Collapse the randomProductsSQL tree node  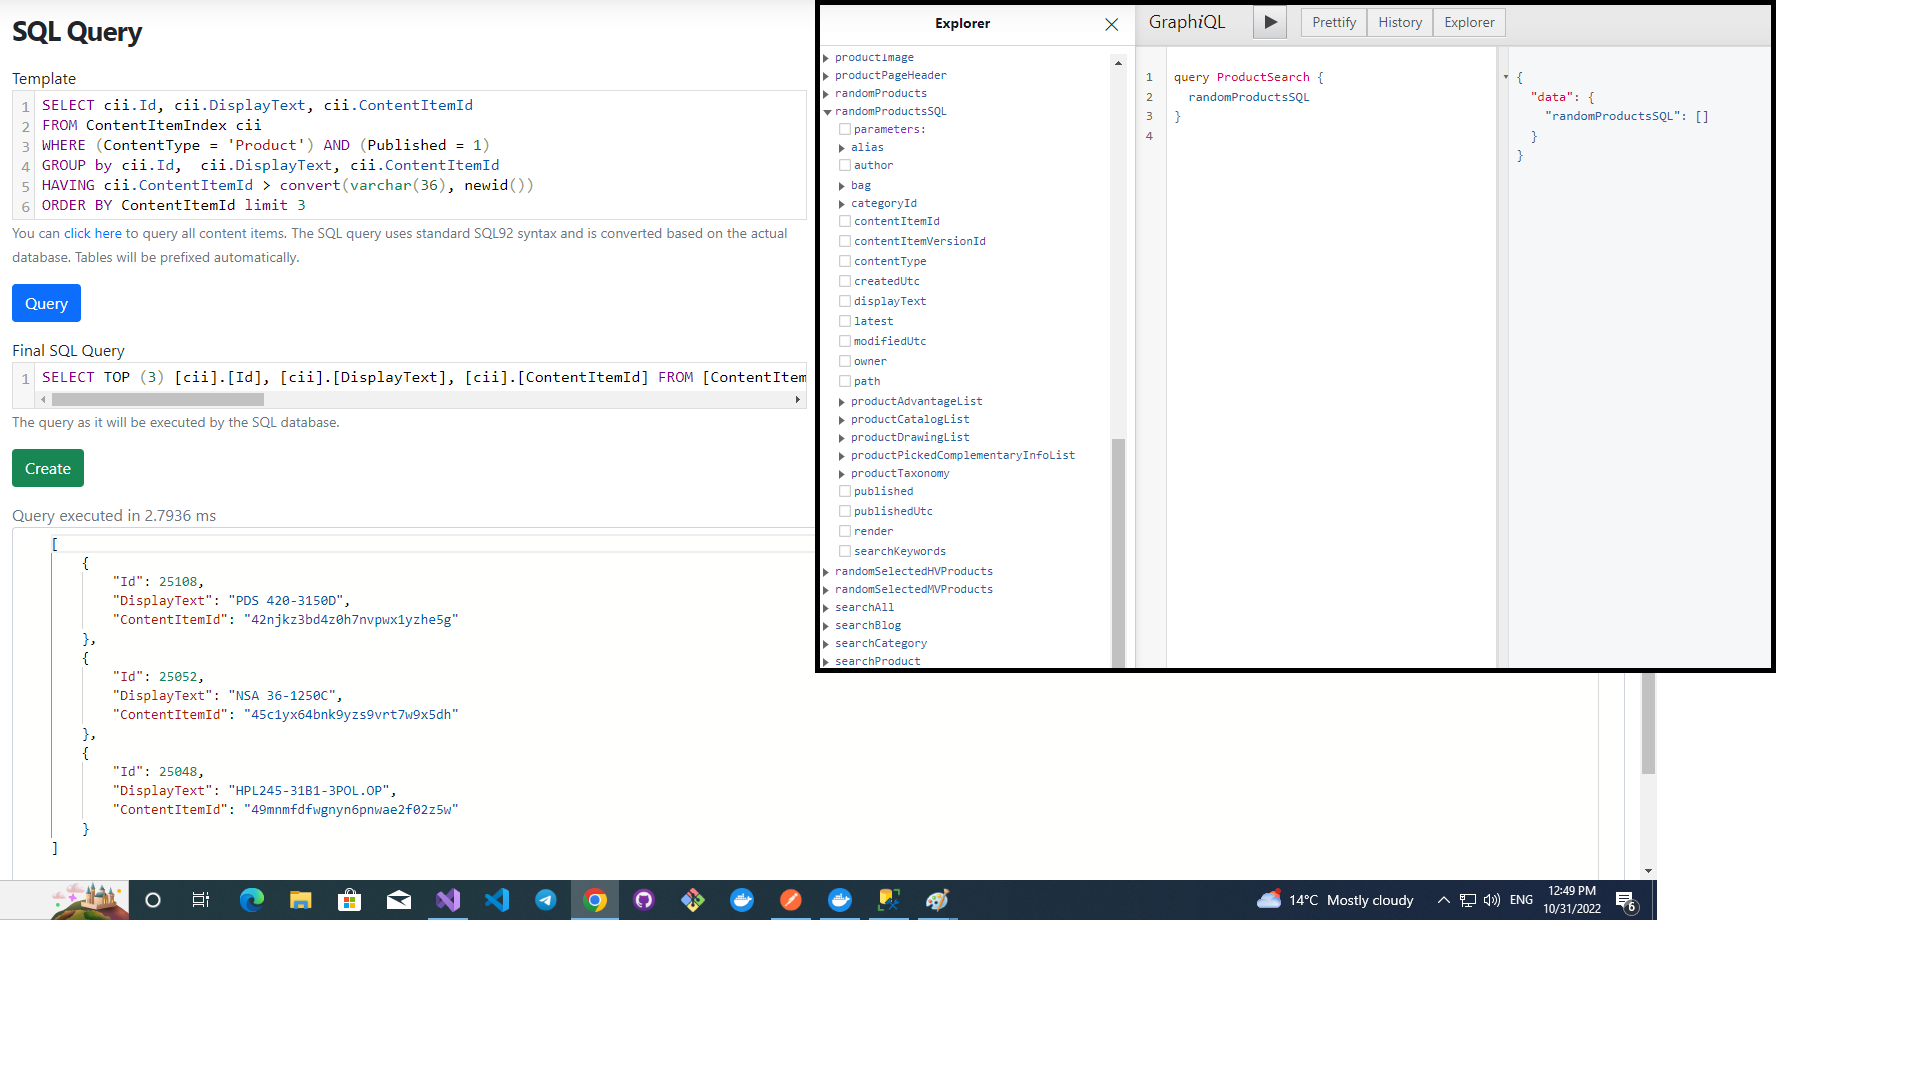[827, 112]
